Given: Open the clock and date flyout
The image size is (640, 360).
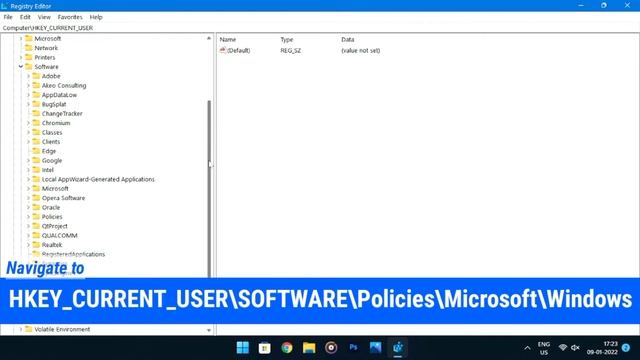Looking at the screenshot, I should [x=602, y=348].
